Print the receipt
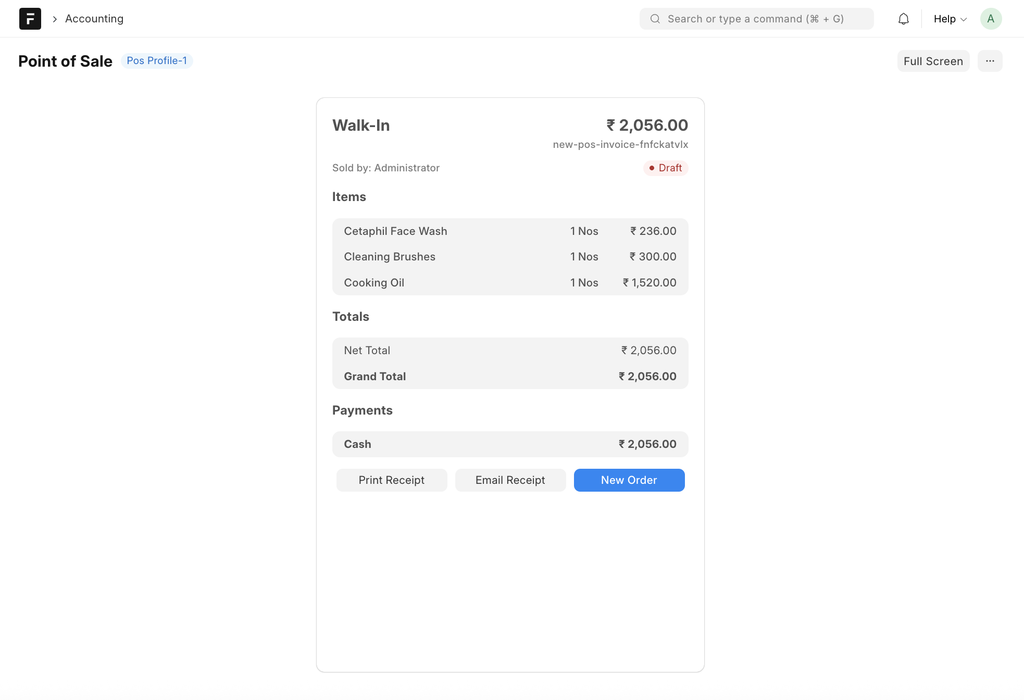 pos(391,480)
